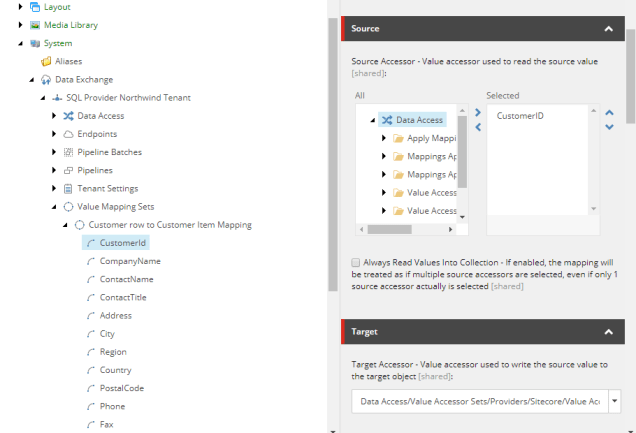The height and width of the screenshot is (433, 636).
Task: Collapse the Target section
Action: coord(609,331)
